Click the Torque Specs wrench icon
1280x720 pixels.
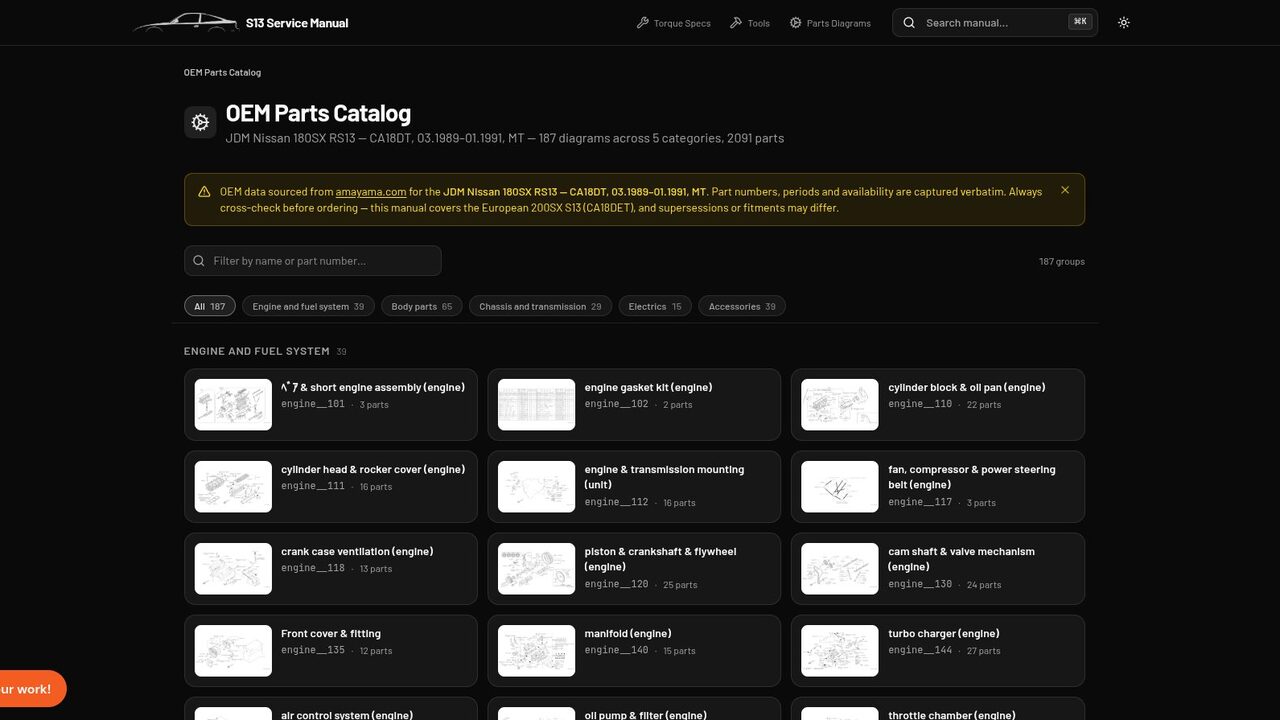643,23
